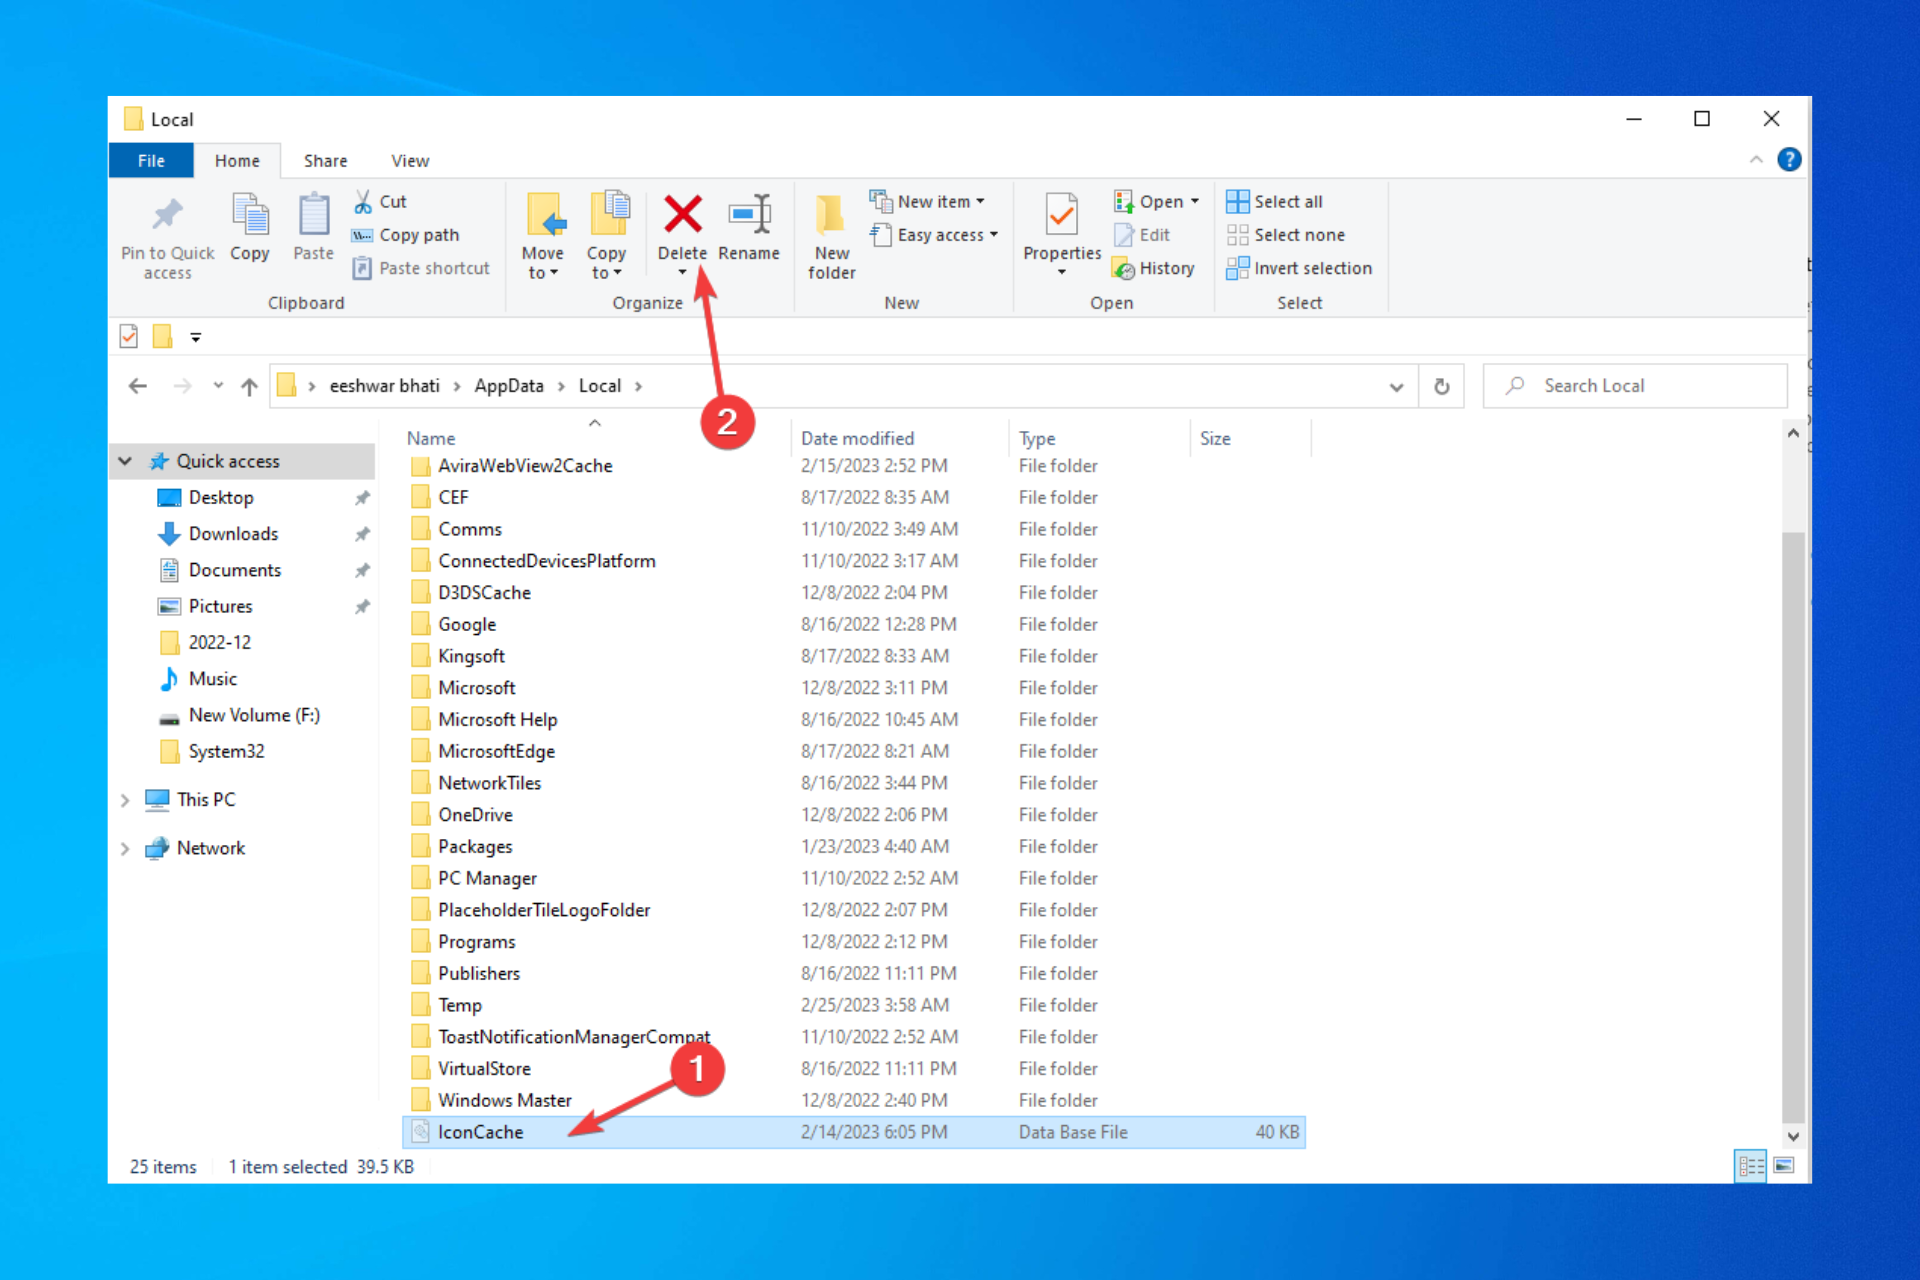Switch to the View ribbon tab

(x=409, y=161)
